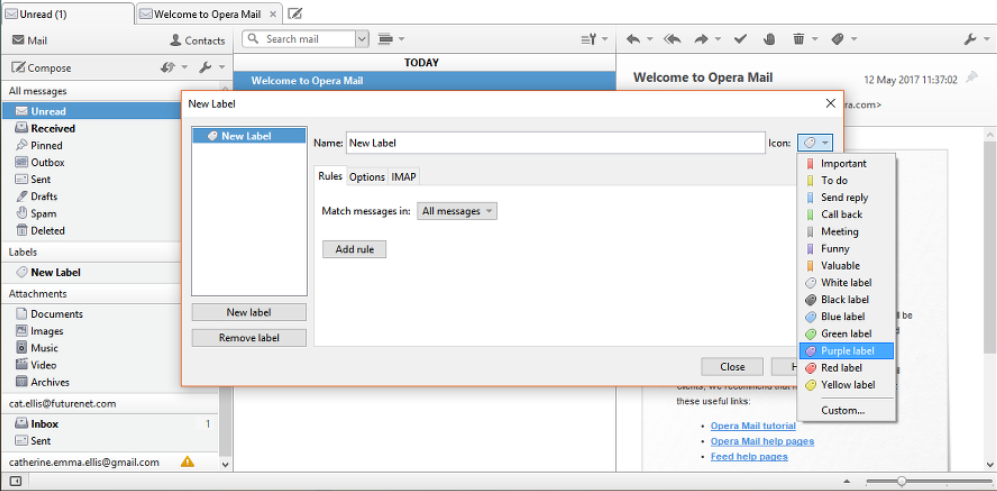Click the compose new tab pencil icon
Viewport: 997px width, 491px height.
tap(294, 13)
